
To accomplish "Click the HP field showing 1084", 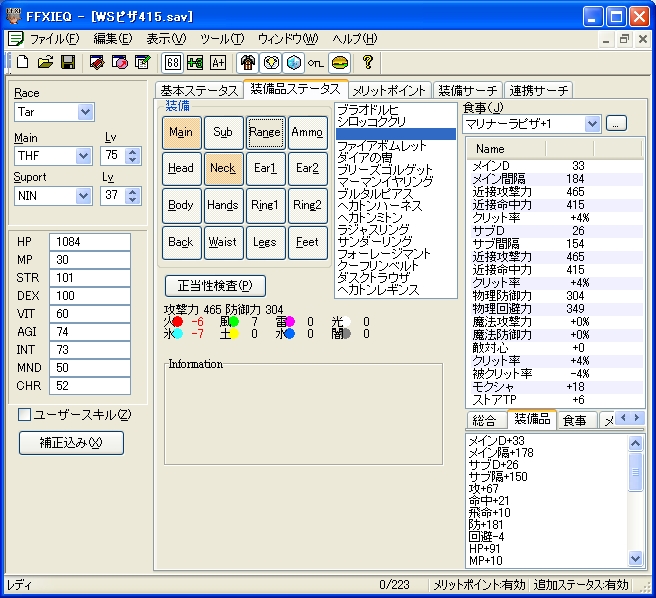I will point(90,242).
